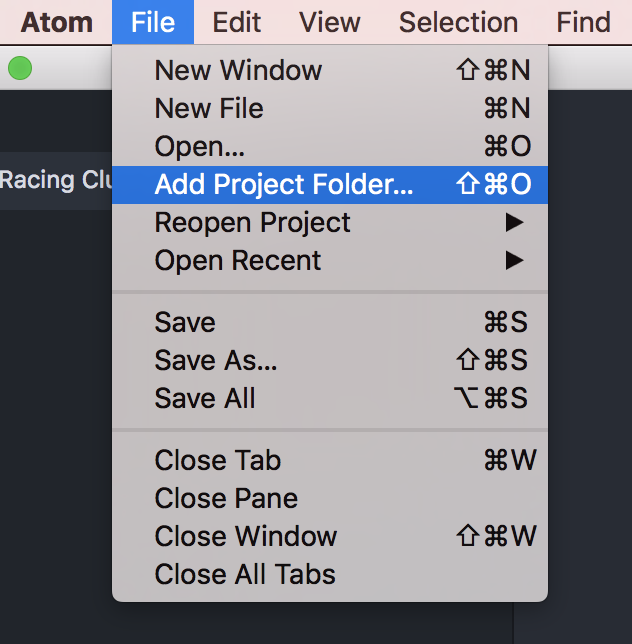This screenshot has height=644, width=632.
Task: Open the Selection menu
Action: click(x=458, y=21)
